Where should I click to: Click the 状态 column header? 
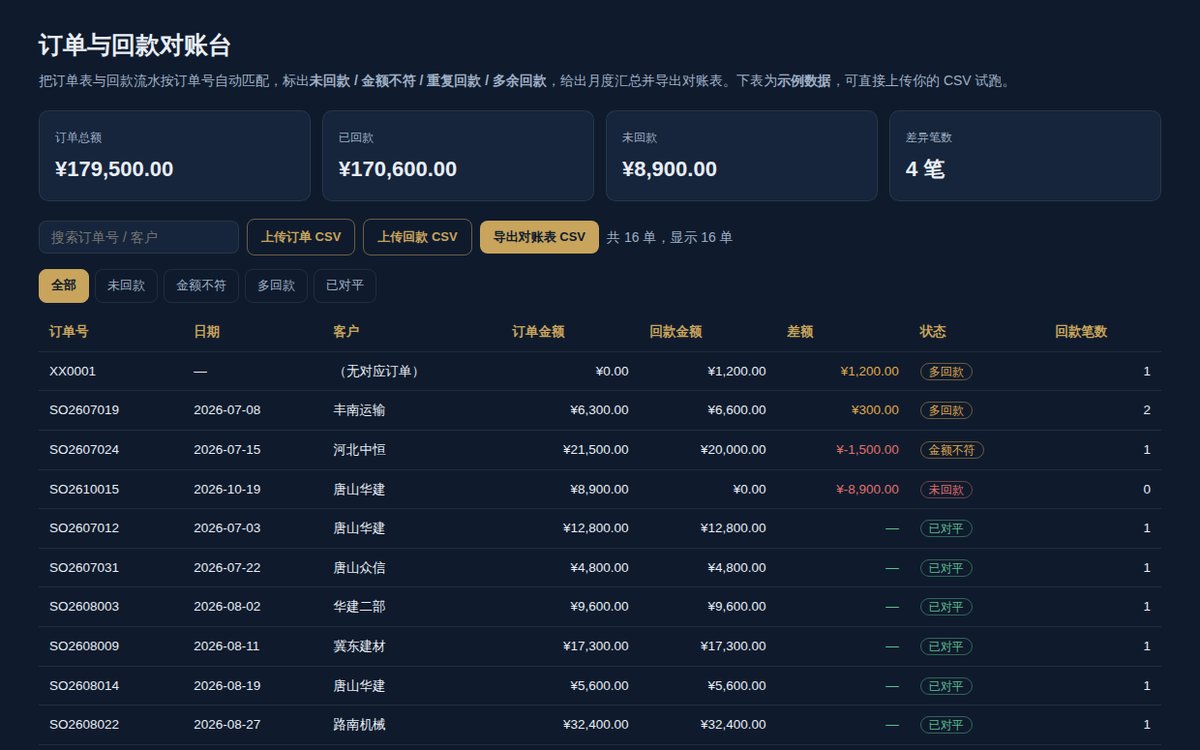pyautogui.click(x=933, y=332)
